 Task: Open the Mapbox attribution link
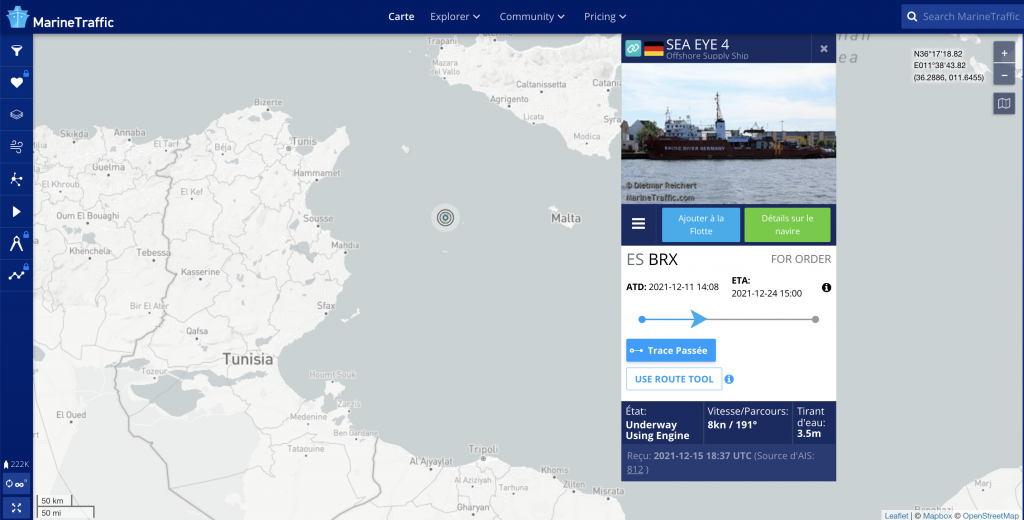(936, 515)
